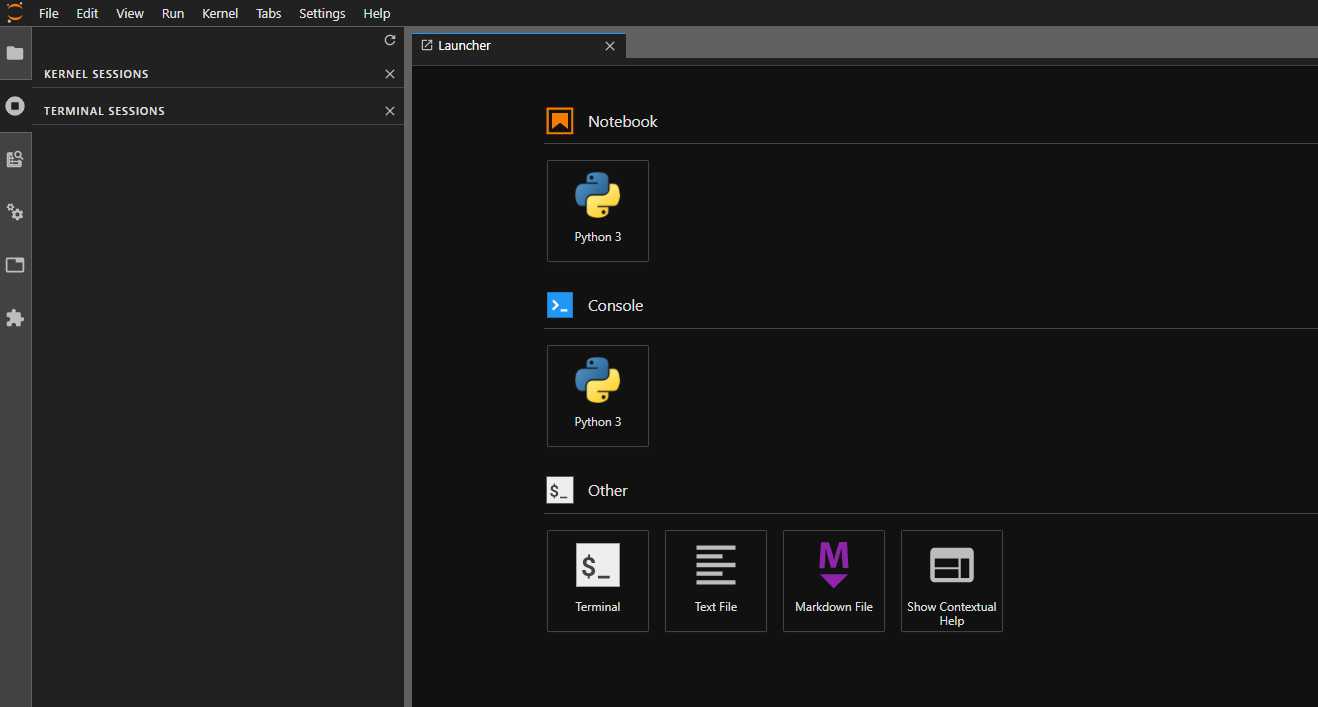Shut down all Terminal Sessions
Screen dimensions: 1318x707
tap(390, 111)
